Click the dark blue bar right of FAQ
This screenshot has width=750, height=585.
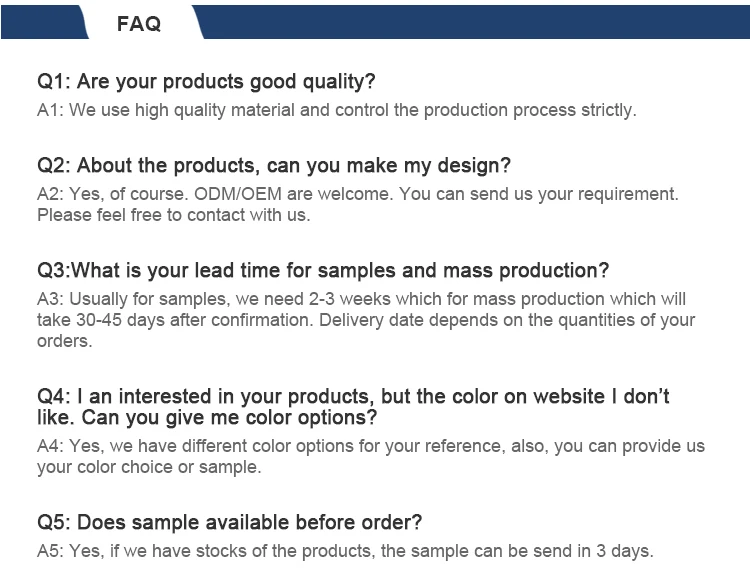[x=470, y=20]
